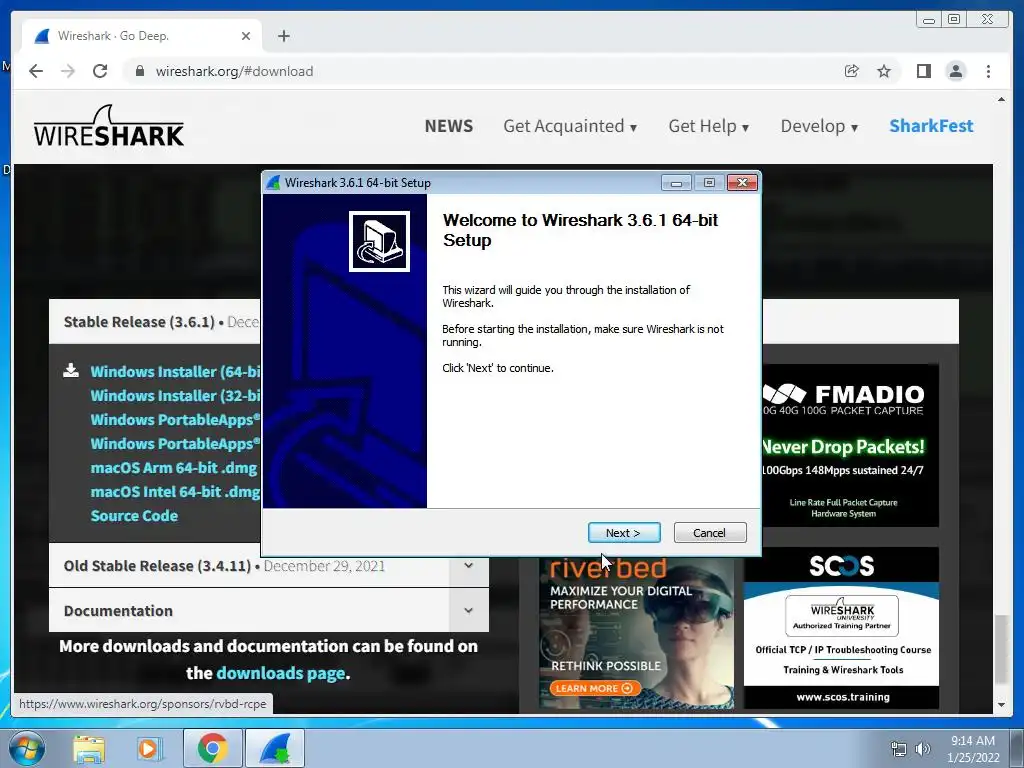Open Windows Explorer from the taskbar
1024x768 pixels.
(x=89, y=748)
